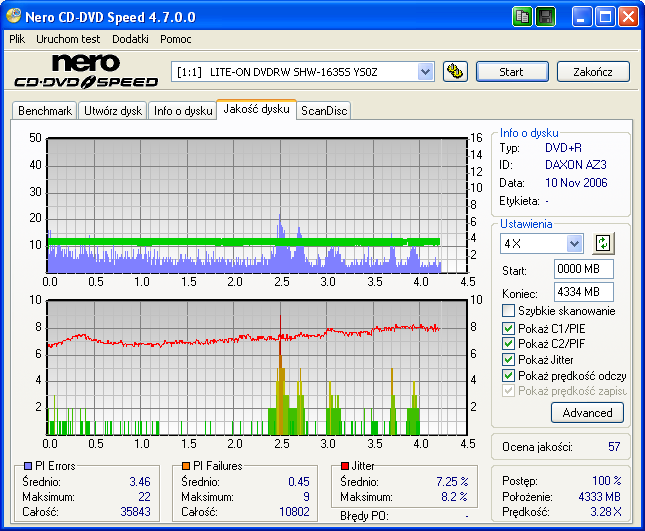645x531 pixels.
Task: Click the Prędkość 3.28X value
Action: point(606,512)
